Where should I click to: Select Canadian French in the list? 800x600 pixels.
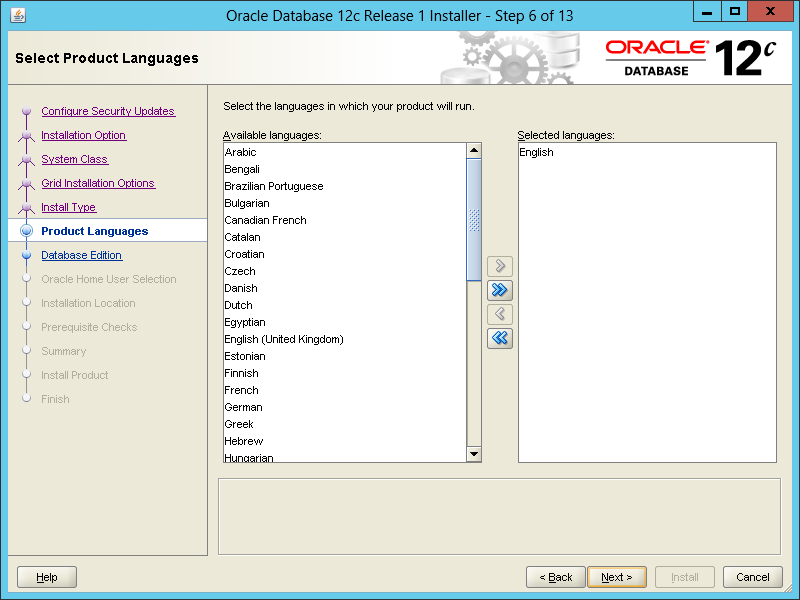pos(345,220)
